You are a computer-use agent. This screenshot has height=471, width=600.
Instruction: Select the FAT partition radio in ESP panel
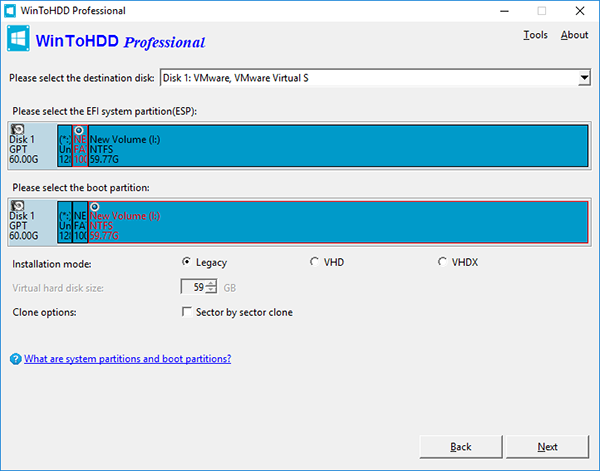pyautogui.click(x=79, y=130)
